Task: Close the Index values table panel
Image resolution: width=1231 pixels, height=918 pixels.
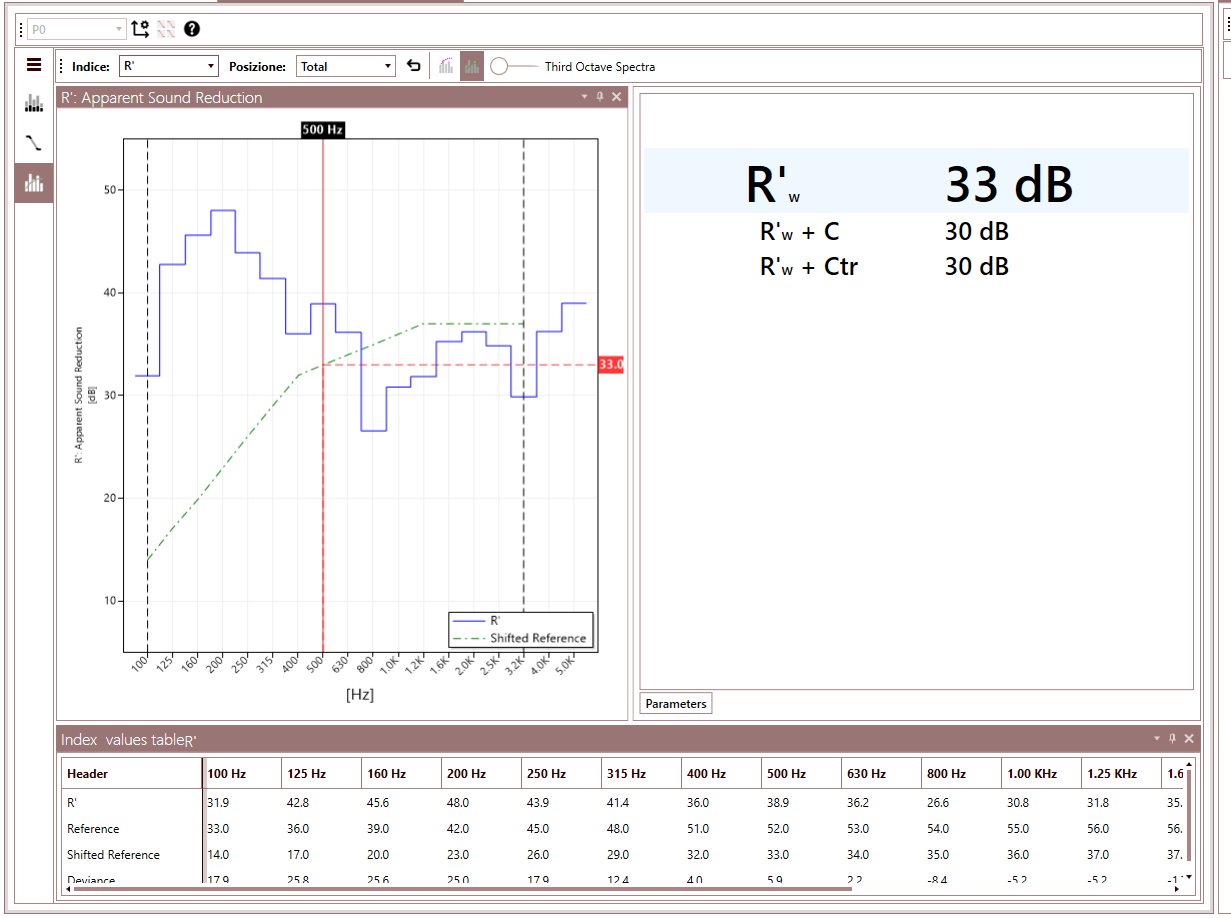Action: [x=1189, y=739]
